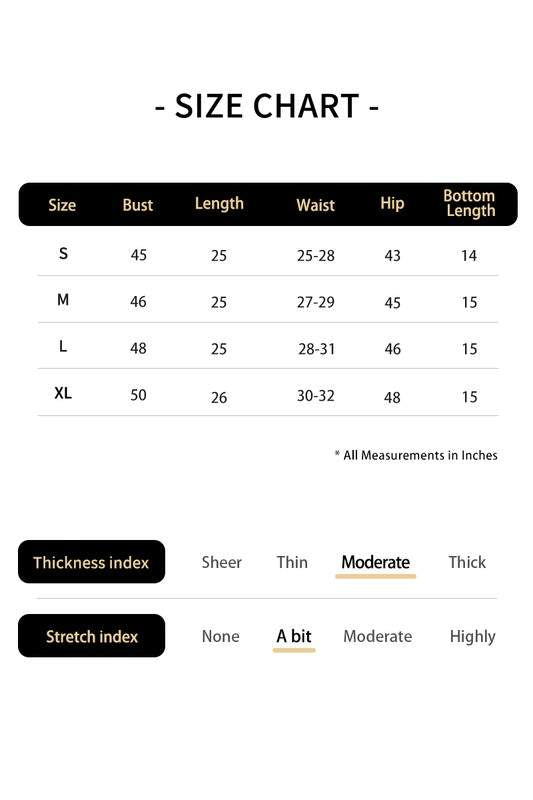The height and width of the screenshot is (800, 533).
Task: Select the Highly stretch option
Action: [x=472, y=637]
